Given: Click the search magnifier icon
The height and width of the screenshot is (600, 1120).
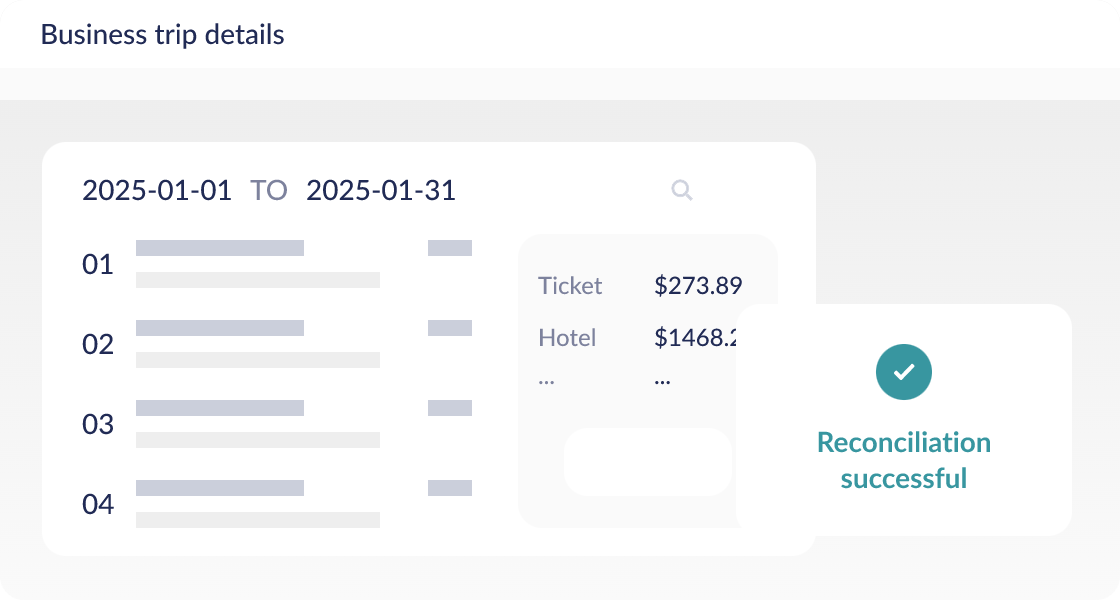Looking at the screenshot, I should (681, 190).
